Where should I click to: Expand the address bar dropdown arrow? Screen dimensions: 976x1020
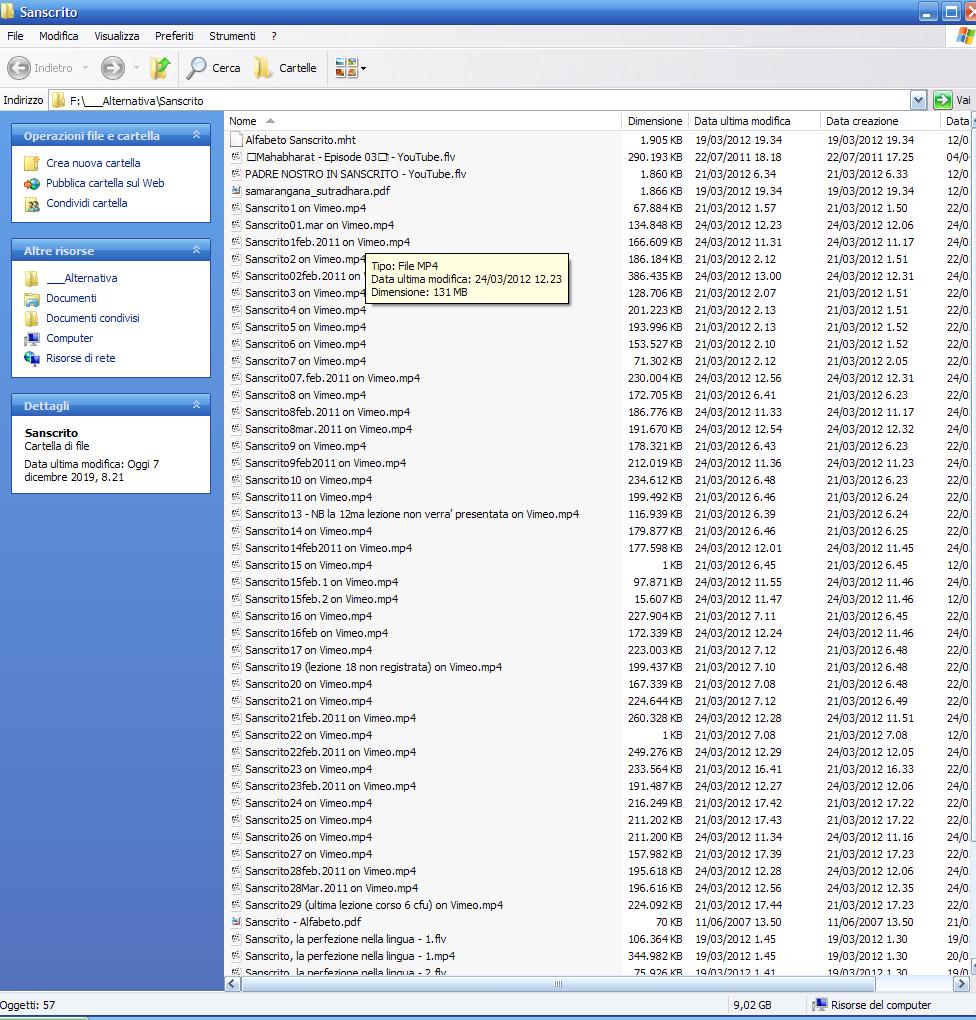pyautogui.click(x=918, y=100)
